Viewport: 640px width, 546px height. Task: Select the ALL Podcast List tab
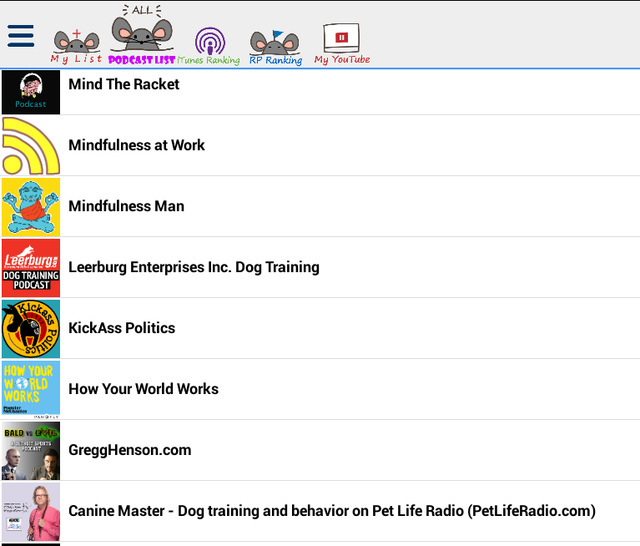[x=142, y=35]
